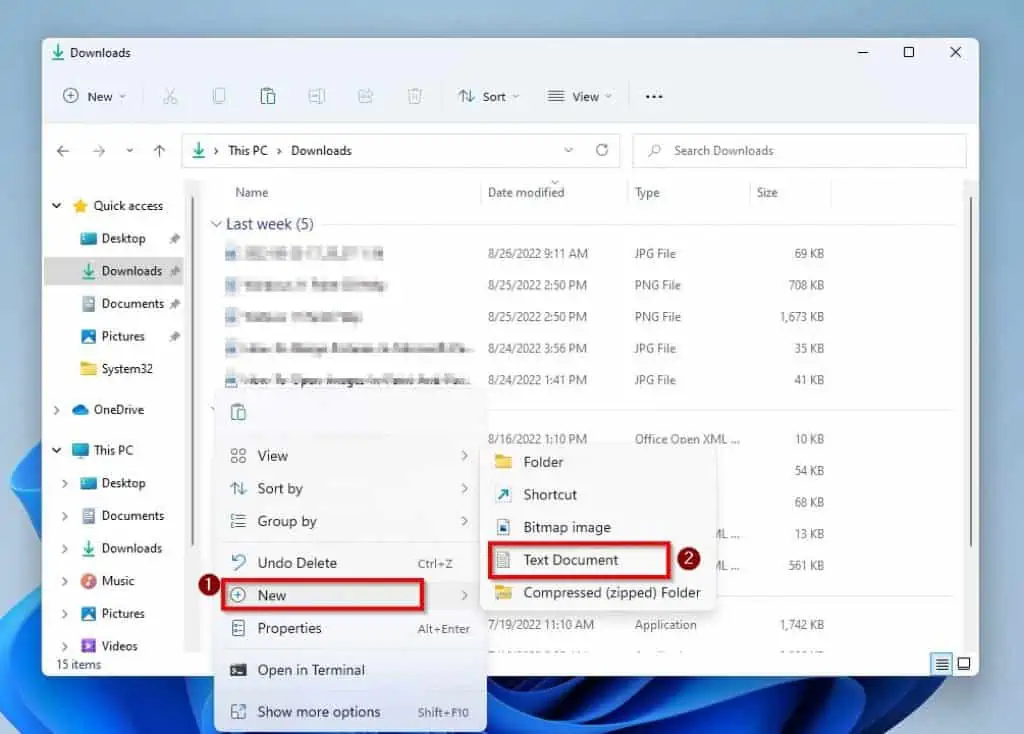Create a Compressed (zipped) Folder
This screenshot has height=734, width=1024.
tap(598, 593)
